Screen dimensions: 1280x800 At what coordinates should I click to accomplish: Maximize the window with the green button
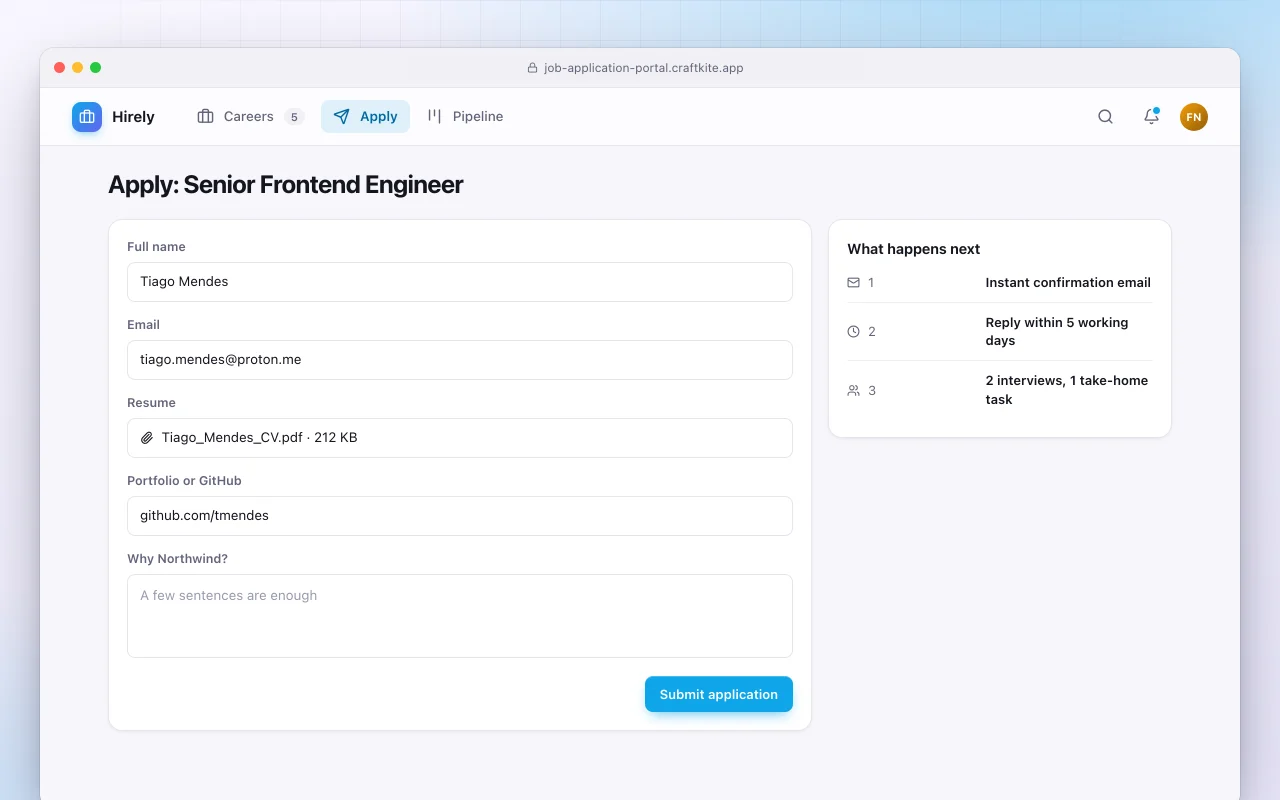coord(96,68)
